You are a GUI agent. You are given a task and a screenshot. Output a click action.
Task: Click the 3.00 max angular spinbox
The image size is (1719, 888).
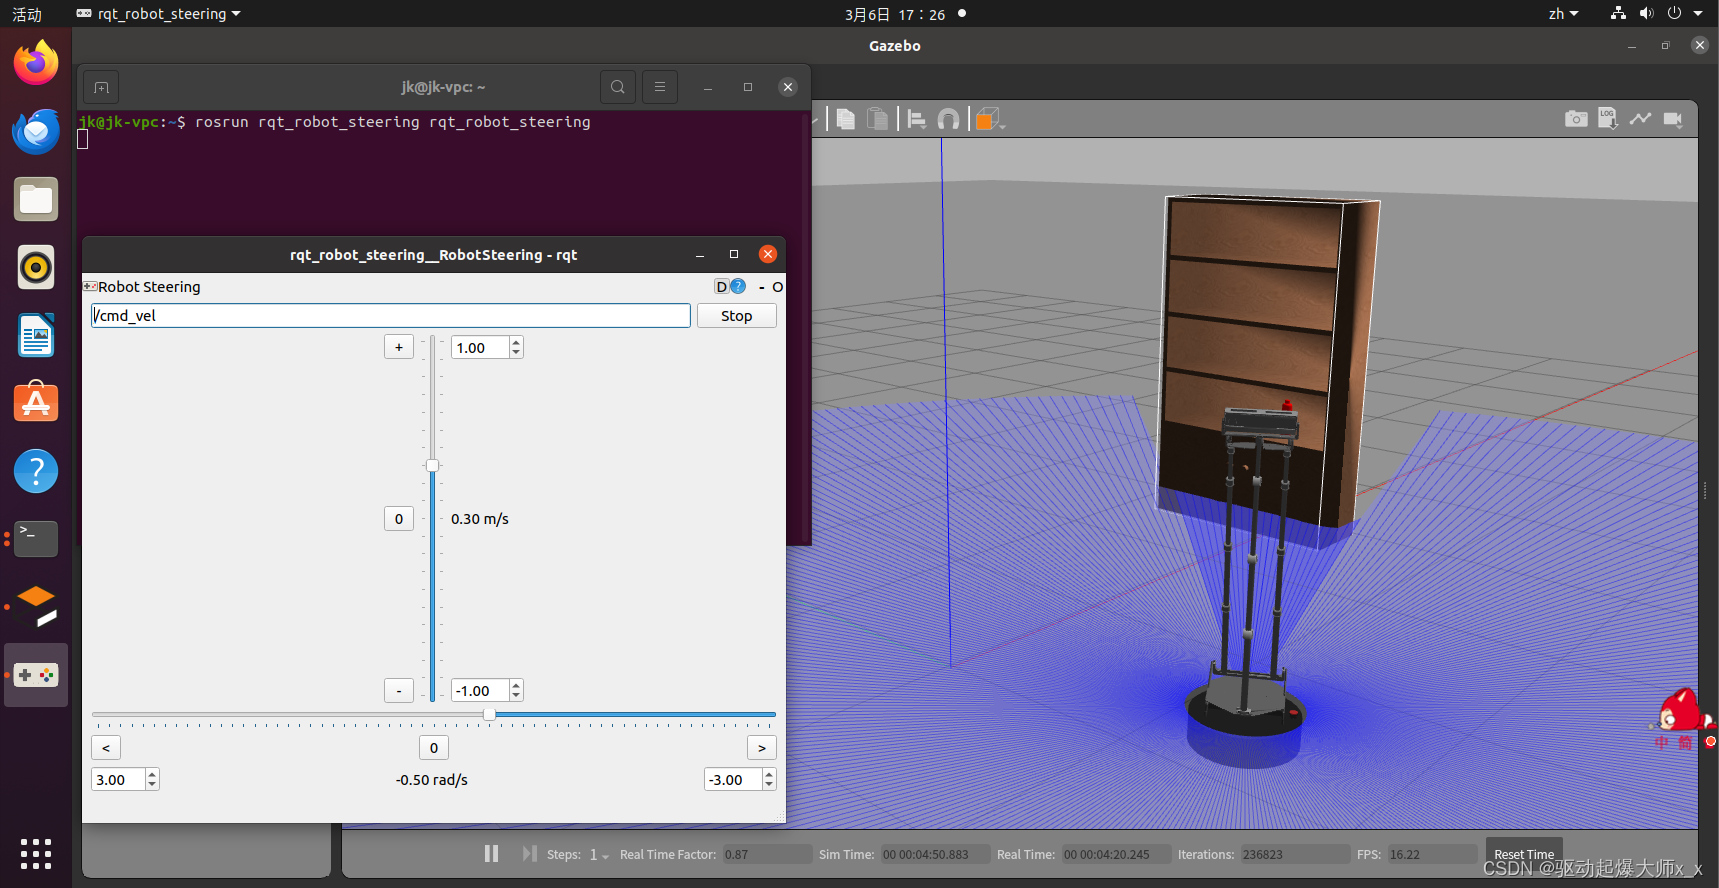tap(125, 780)
